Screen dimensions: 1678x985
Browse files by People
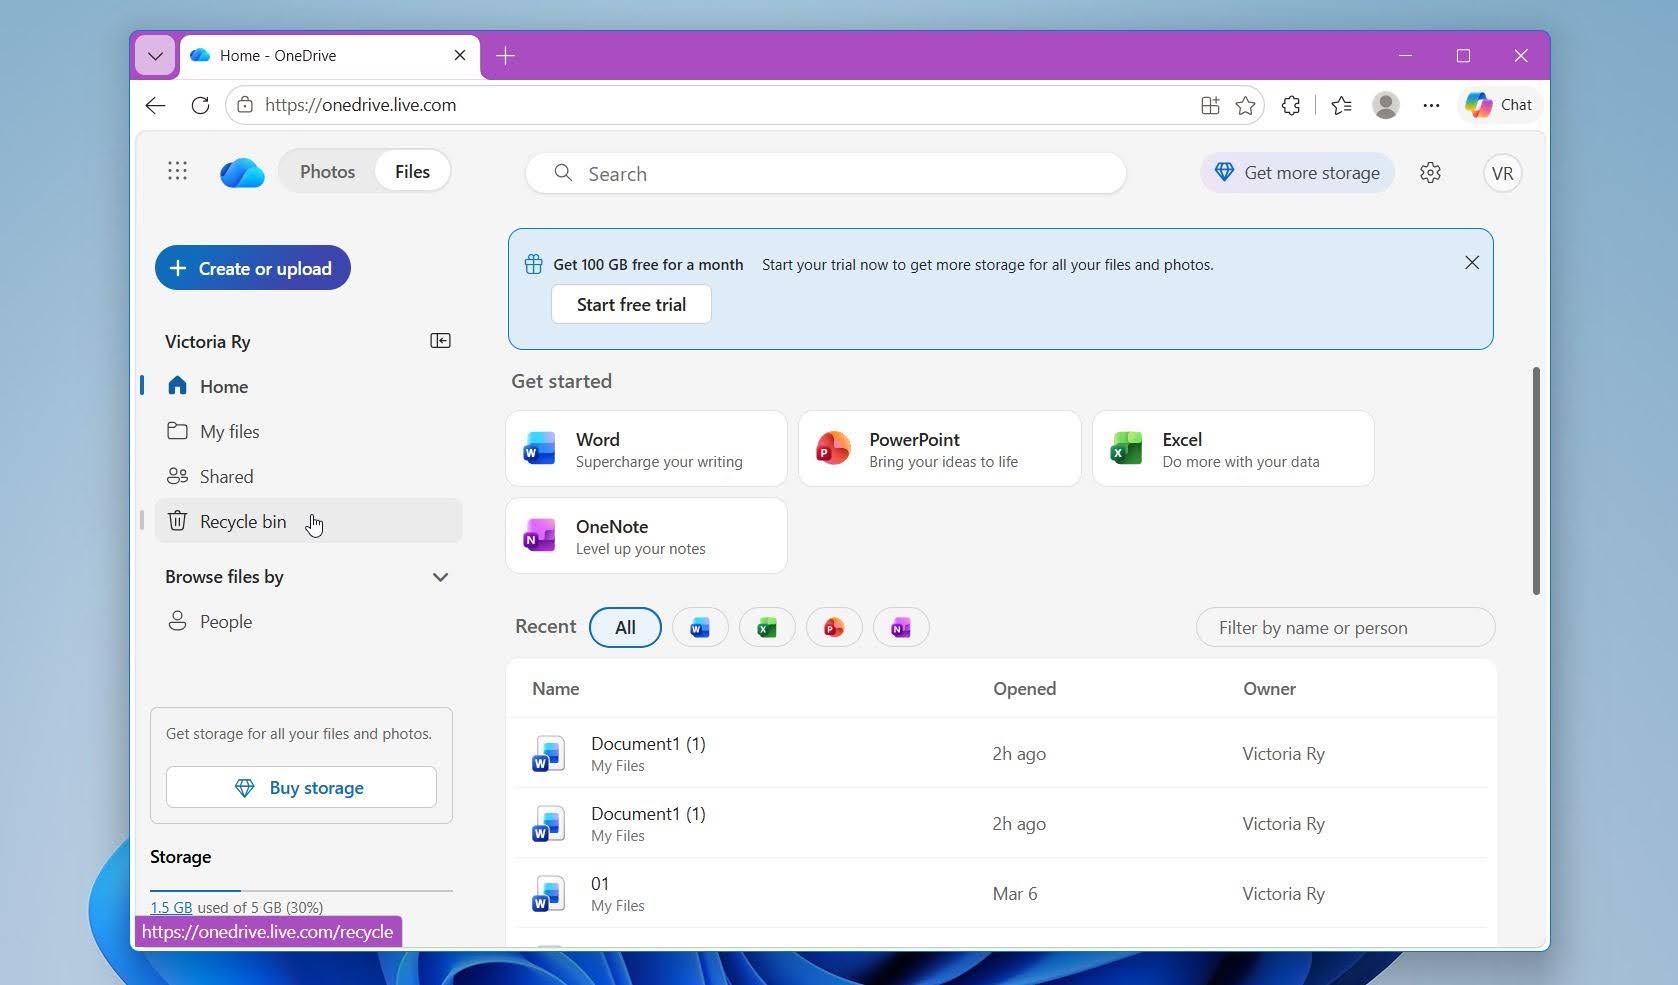pos(308,621)
